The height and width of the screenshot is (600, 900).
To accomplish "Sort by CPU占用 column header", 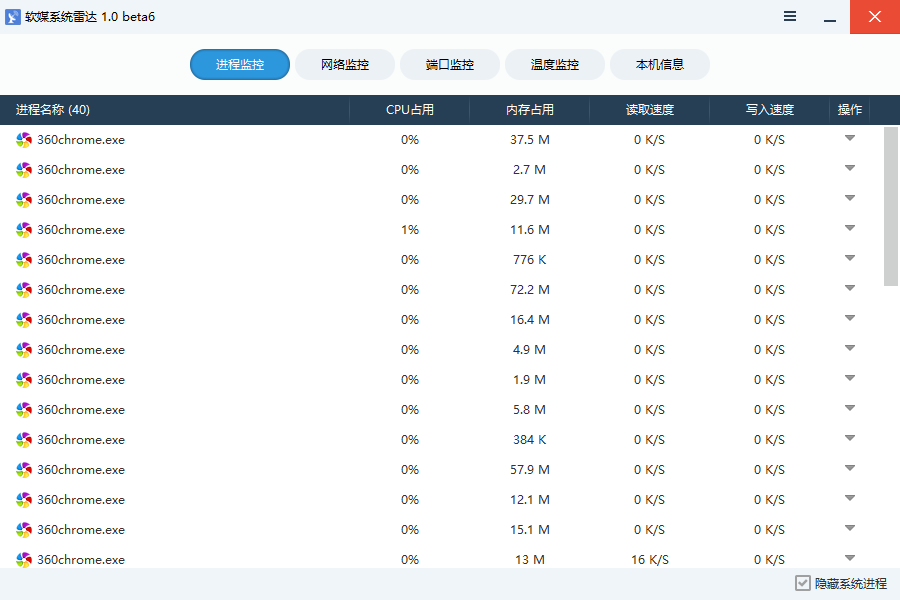I will click(409, 110).
